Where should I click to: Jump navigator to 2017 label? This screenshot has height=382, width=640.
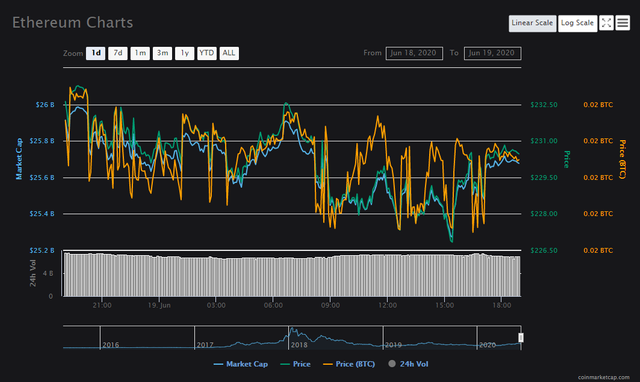click(205, 345)
